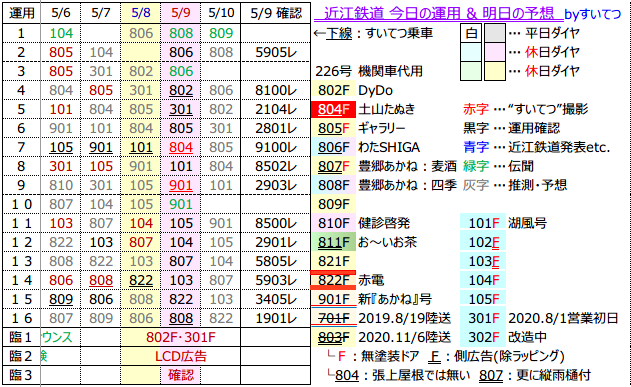Image resolution: width=631 pixels, height=387 pixels.
Task: Select the 226号 機関車代用 note
Action: click(369, 72)
